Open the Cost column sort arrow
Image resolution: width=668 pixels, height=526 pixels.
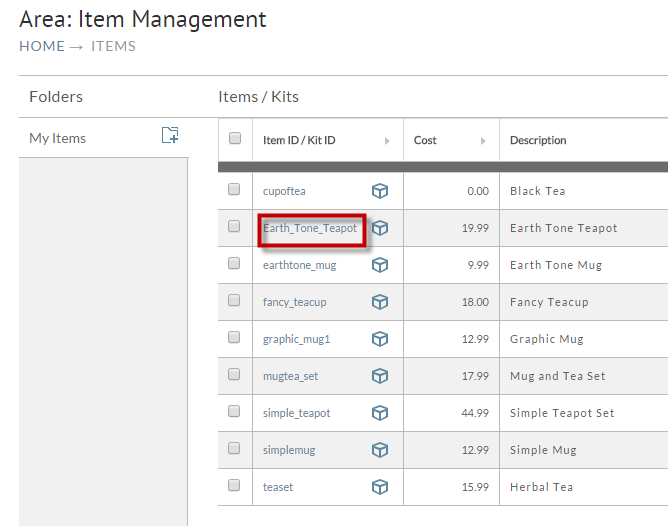(x=483, y=141)
